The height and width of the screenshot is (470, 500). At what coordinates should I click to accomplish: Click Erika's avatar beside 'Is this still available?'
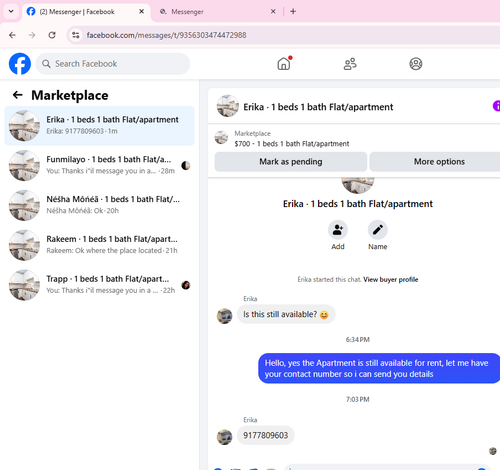pyautogui.click(x=224, y=316)
